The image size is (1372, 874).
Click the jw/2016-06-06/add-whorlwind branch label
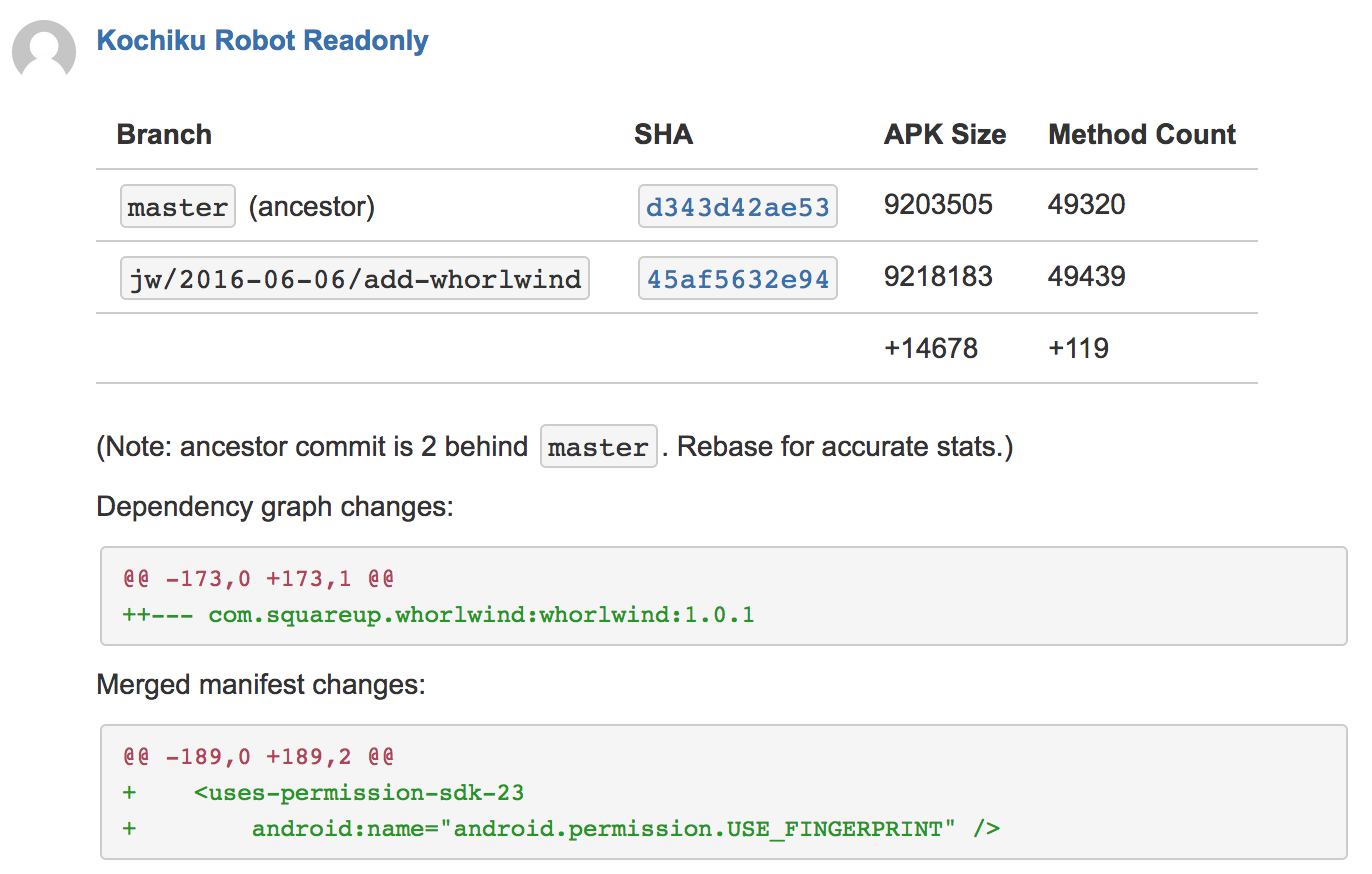pyautogui.click(x=355, y=279)
